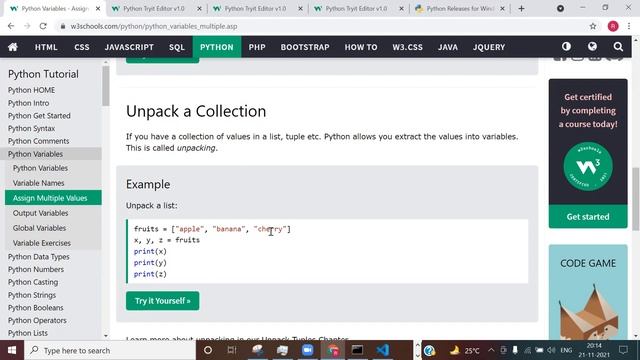Open the Chrome profile avatar
Viewport: 640px width, 360px height.
[613, 26]
